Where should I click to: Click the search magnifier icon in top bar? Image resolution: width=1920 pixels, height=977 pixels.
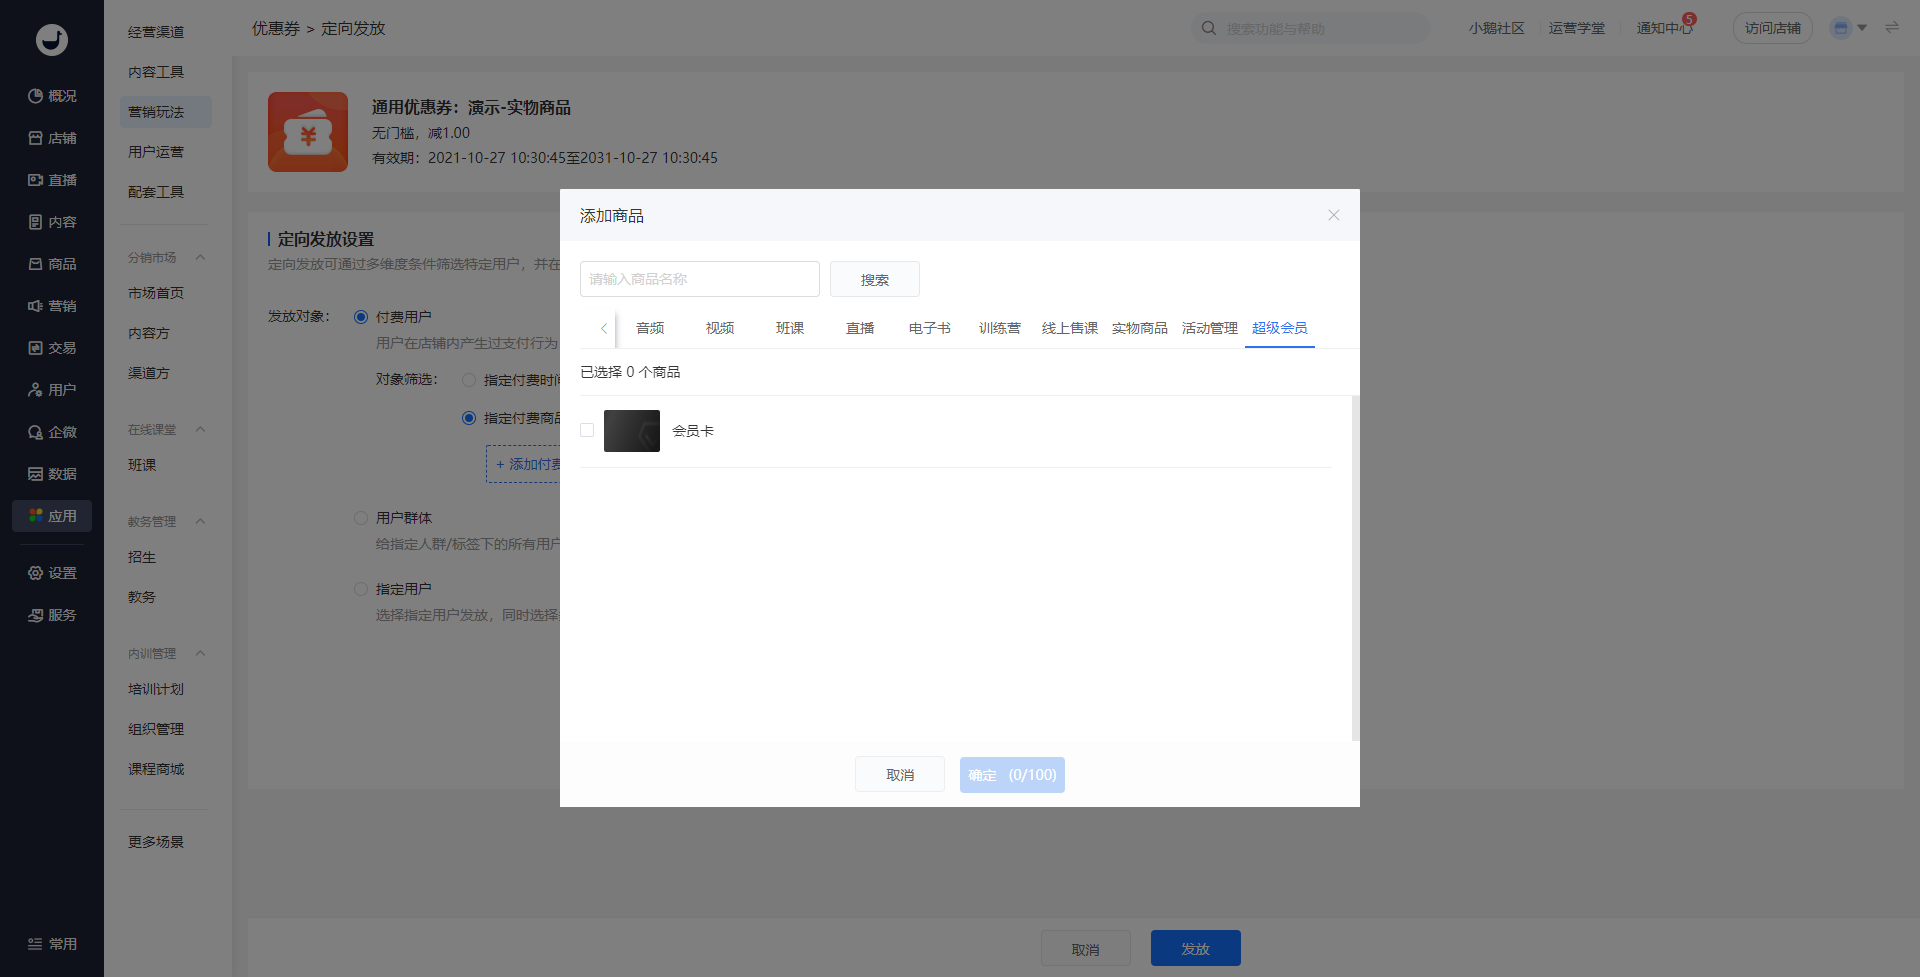1209,28
